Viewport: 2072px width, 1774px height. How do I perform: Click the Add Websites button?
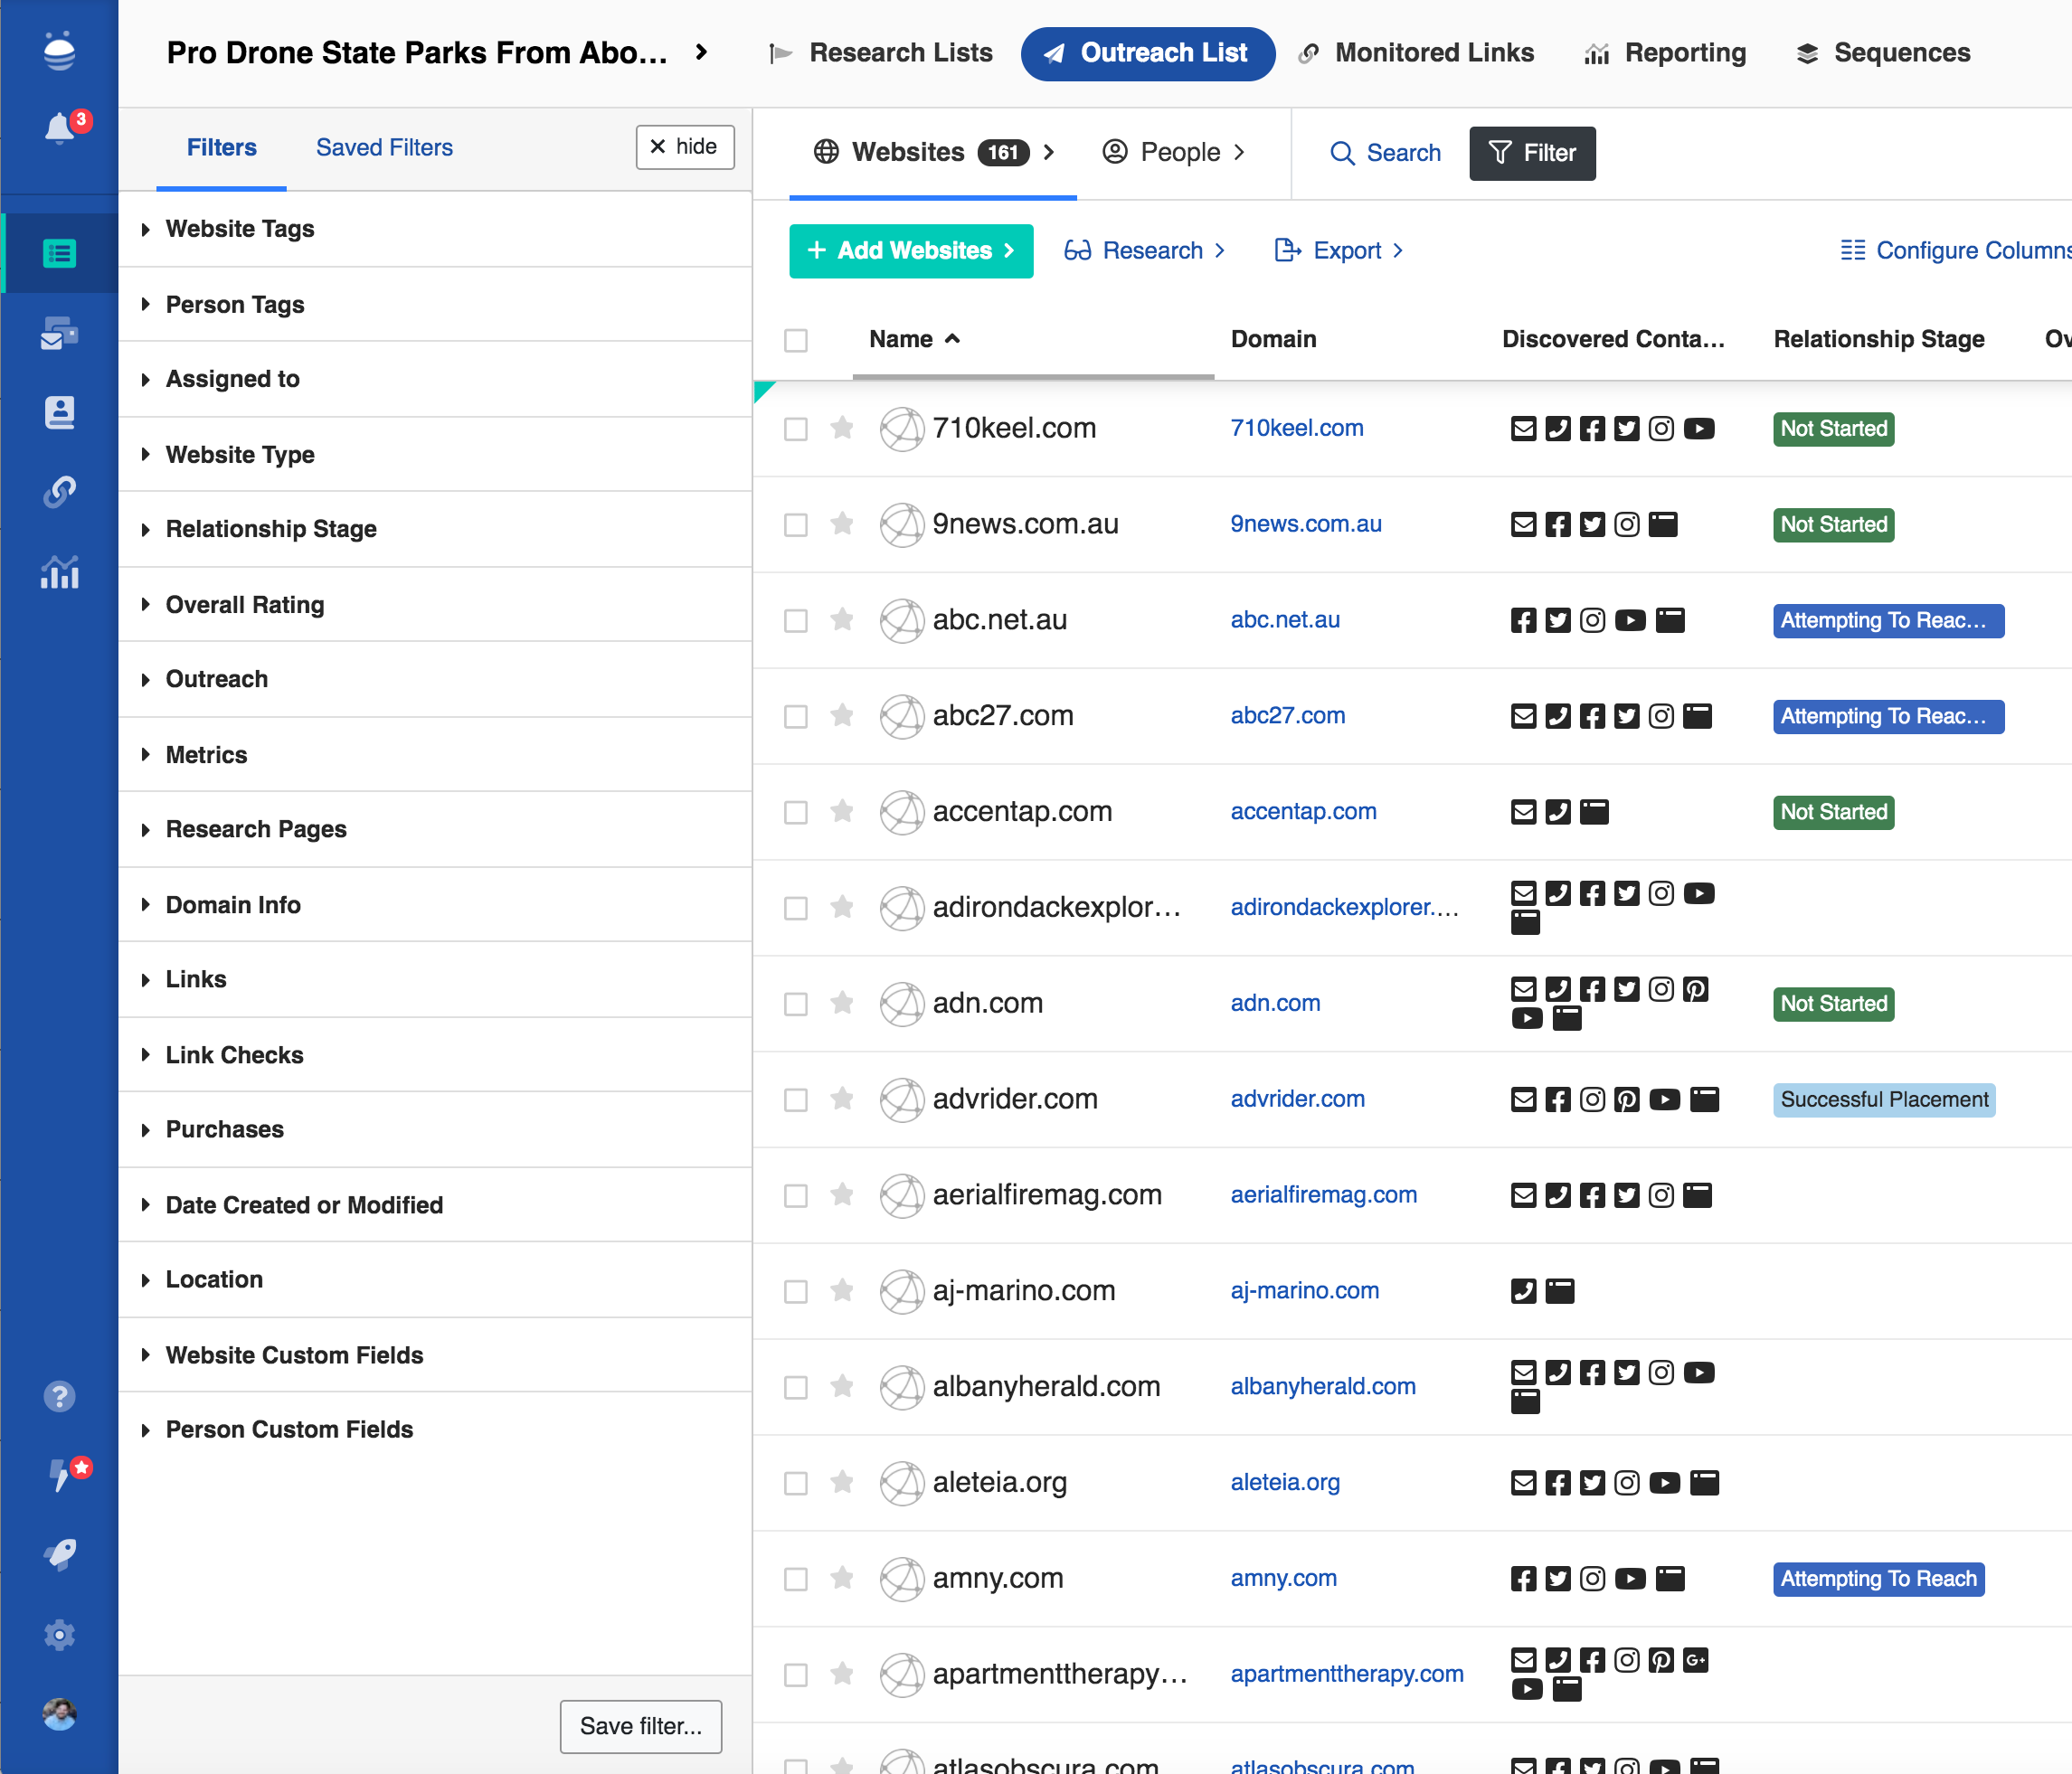[x=910, y=250]
